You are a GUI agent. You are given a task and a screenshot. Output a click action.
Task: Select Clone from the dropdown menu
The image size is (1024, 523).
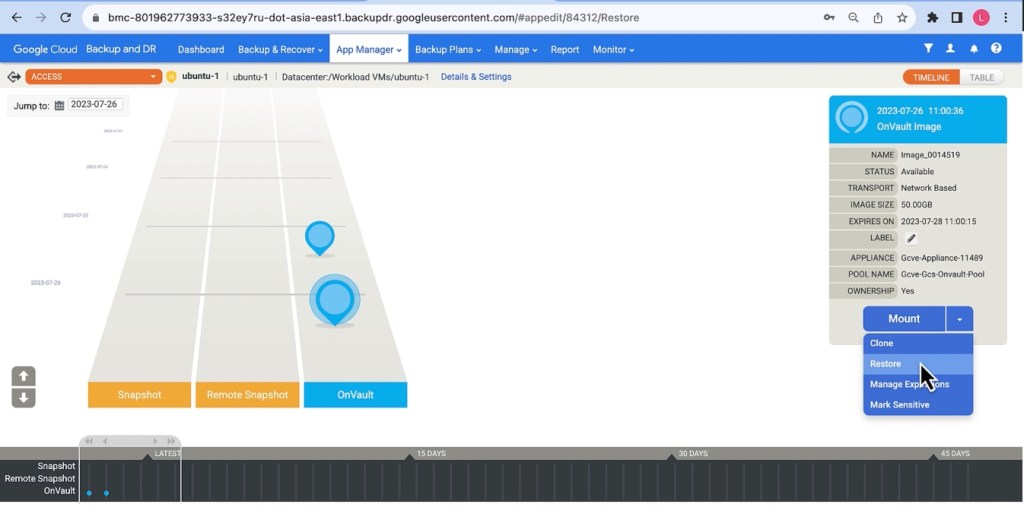coord(882,343)
